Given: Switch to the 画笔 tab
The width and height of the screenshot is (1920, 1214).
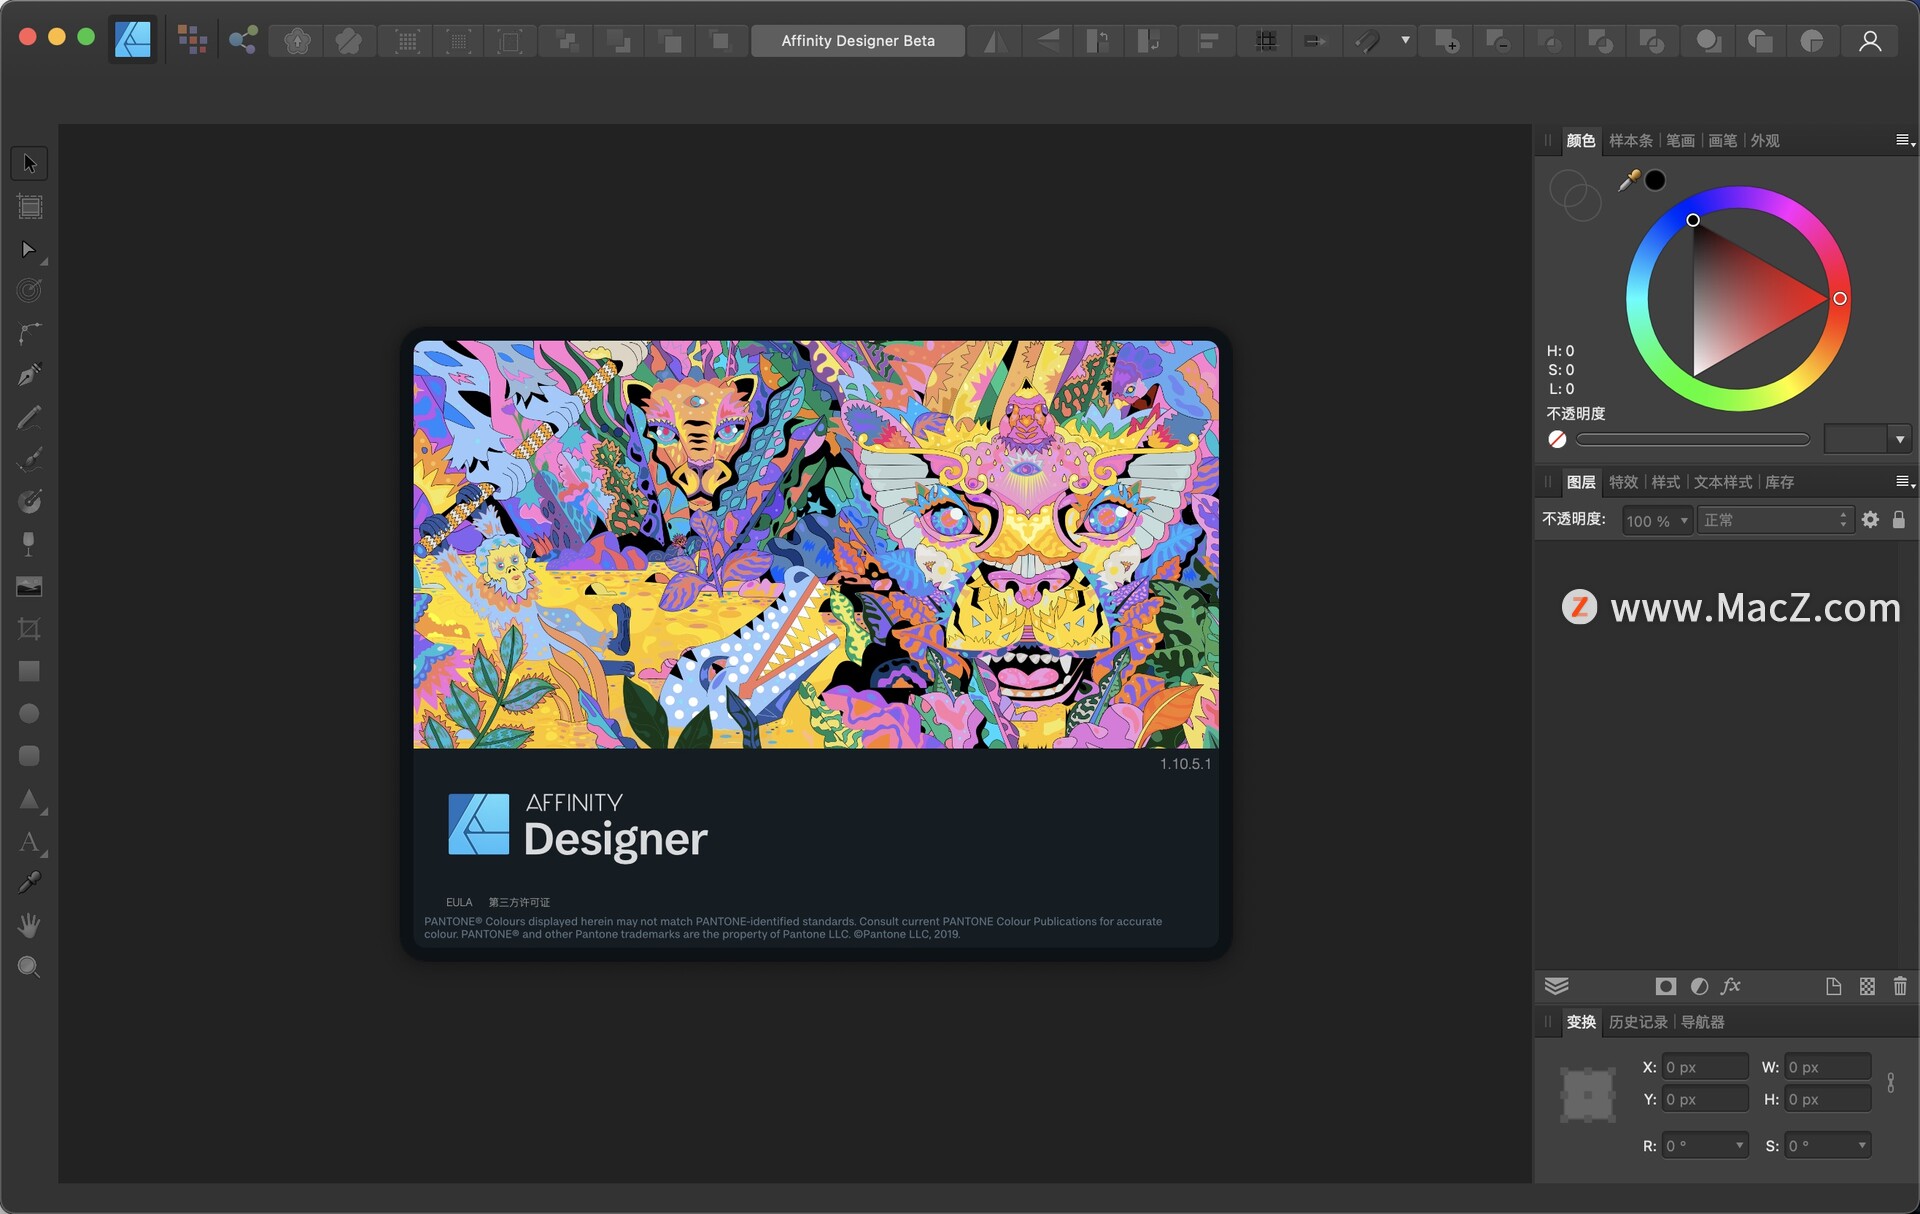Looking at the screenshot, I should coord(1722,141).
